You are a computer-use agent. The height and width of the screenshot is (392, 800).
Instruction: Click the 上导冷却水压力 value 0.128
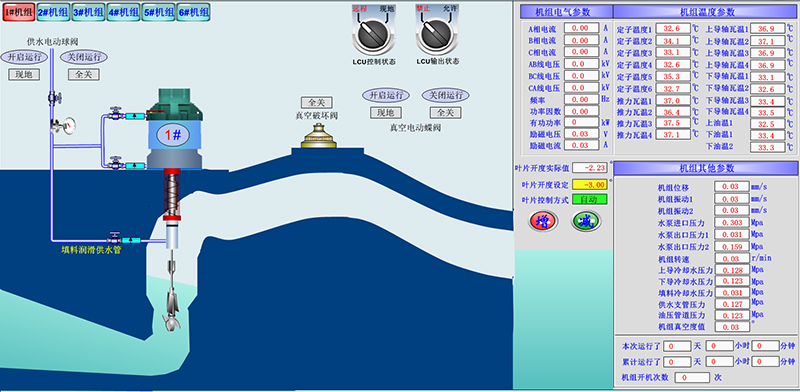pyautogui.click(x=732, y=270)
